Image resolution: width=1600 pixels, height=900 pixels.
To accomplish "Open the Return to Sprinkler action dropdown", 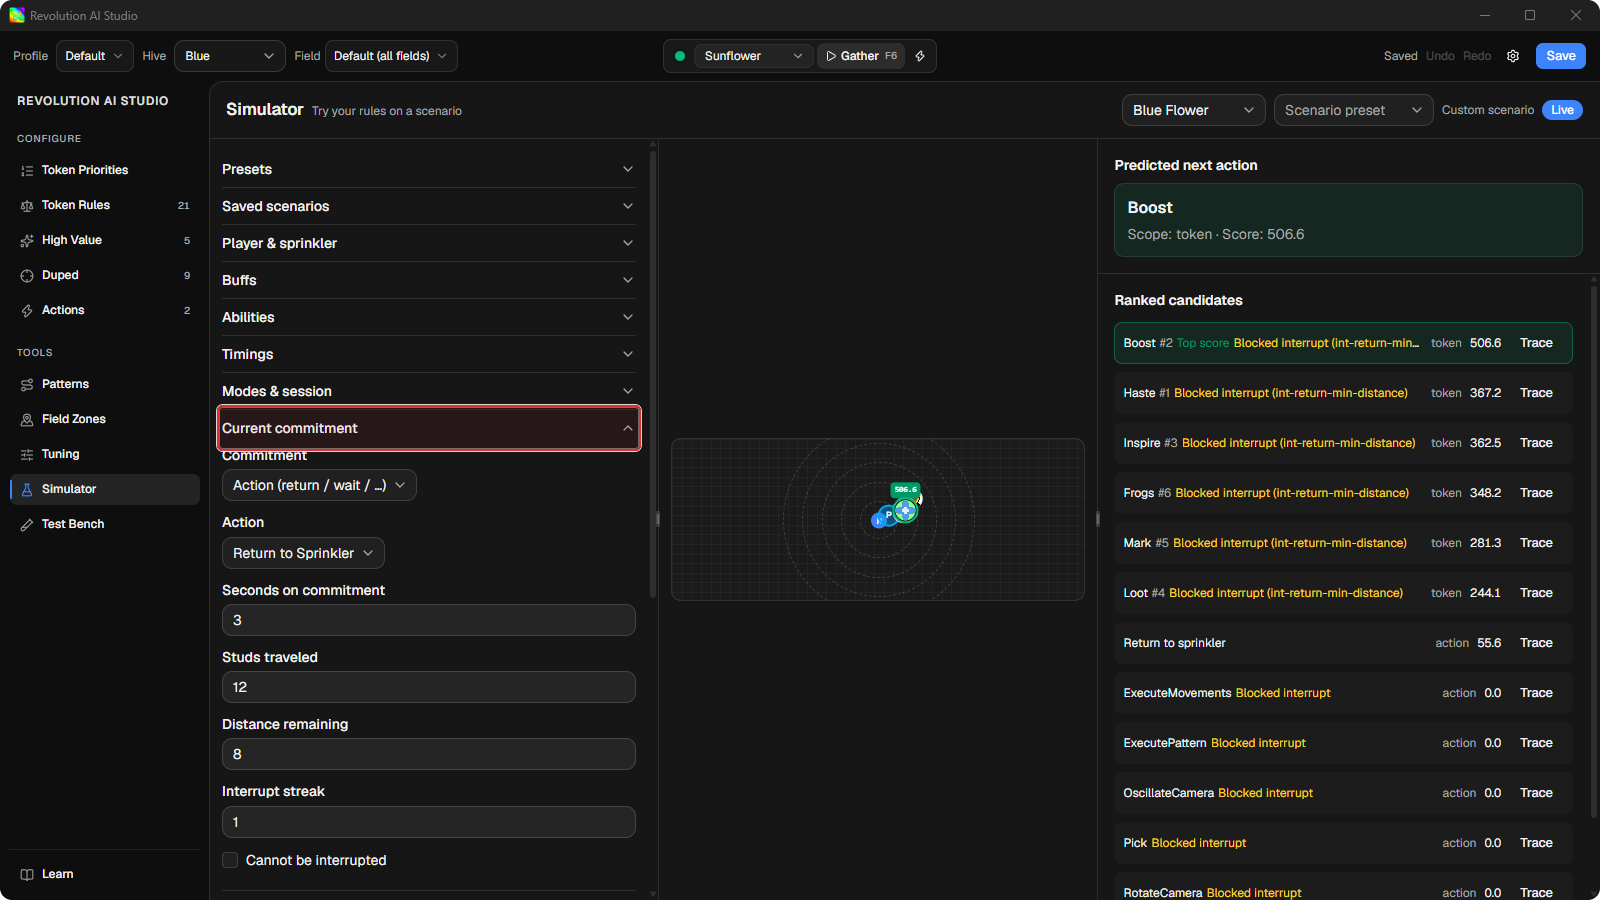I will click(x=303, y=553).
